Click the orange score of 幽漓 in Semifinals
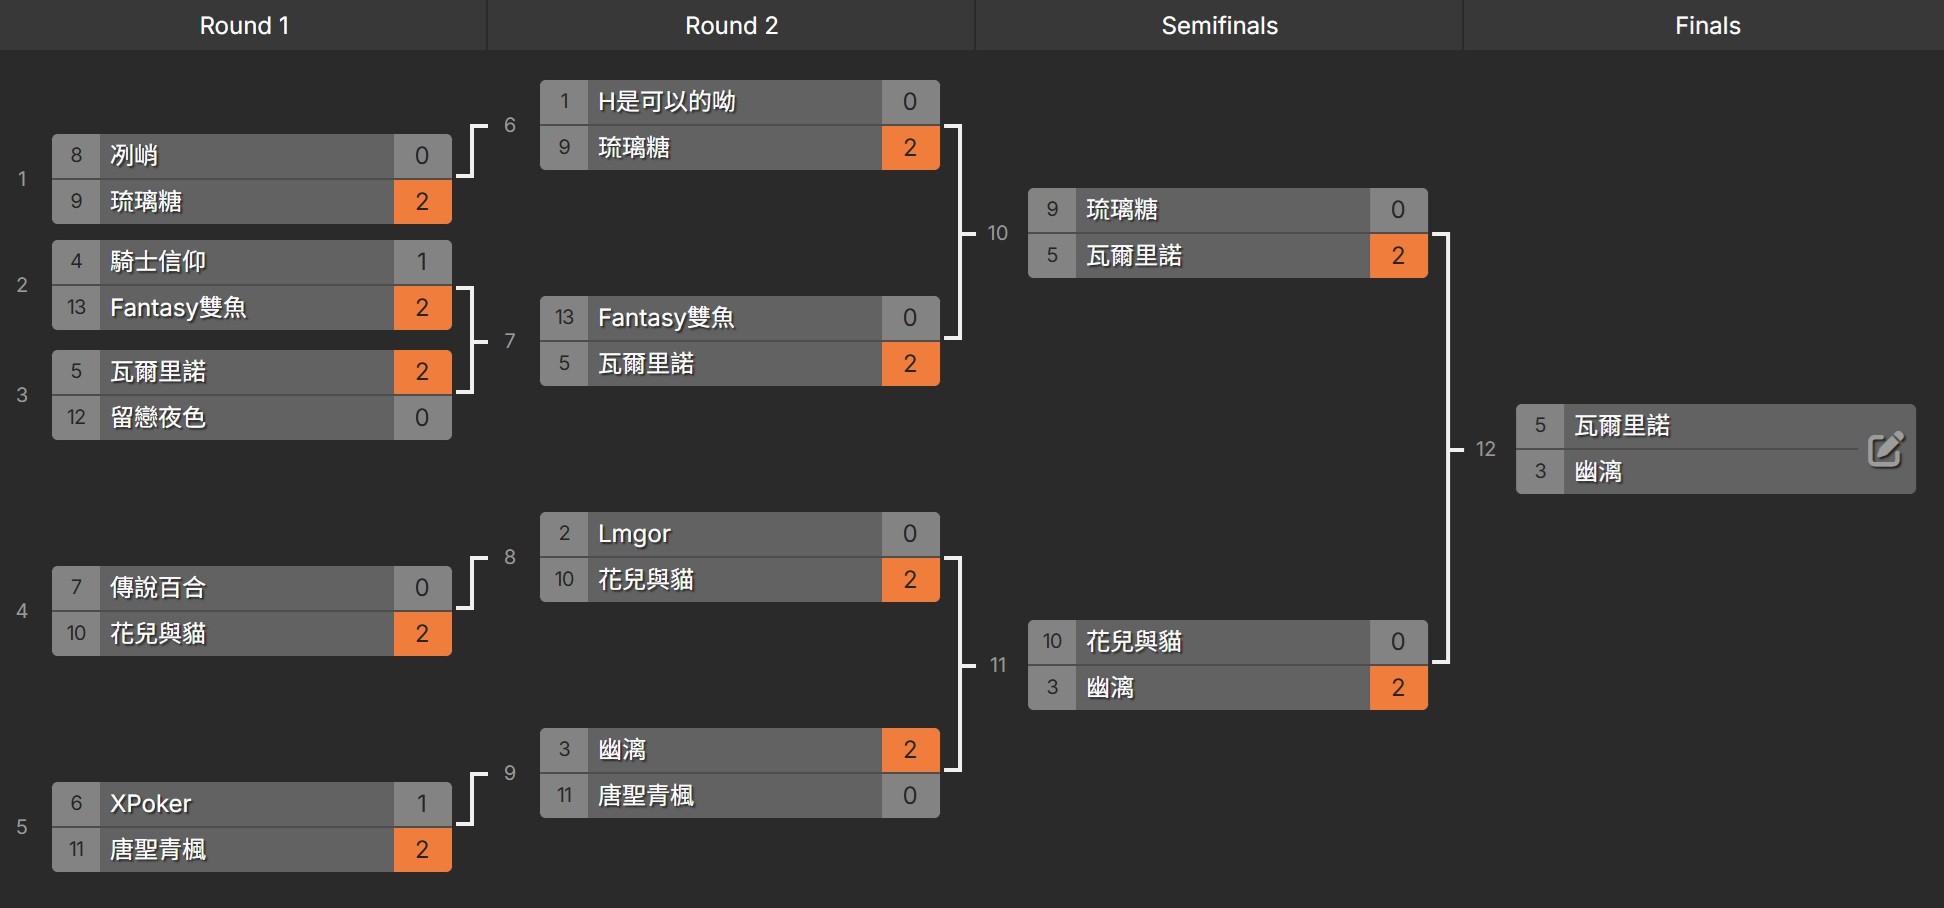The image size is (1944, 908). [x=1398, y=688]
